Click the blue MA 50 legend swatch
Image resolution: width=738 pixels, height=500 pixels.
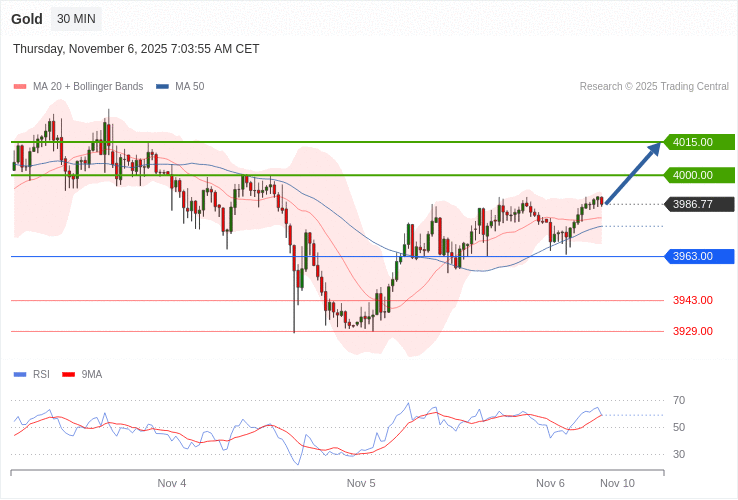tap(162, 87)
